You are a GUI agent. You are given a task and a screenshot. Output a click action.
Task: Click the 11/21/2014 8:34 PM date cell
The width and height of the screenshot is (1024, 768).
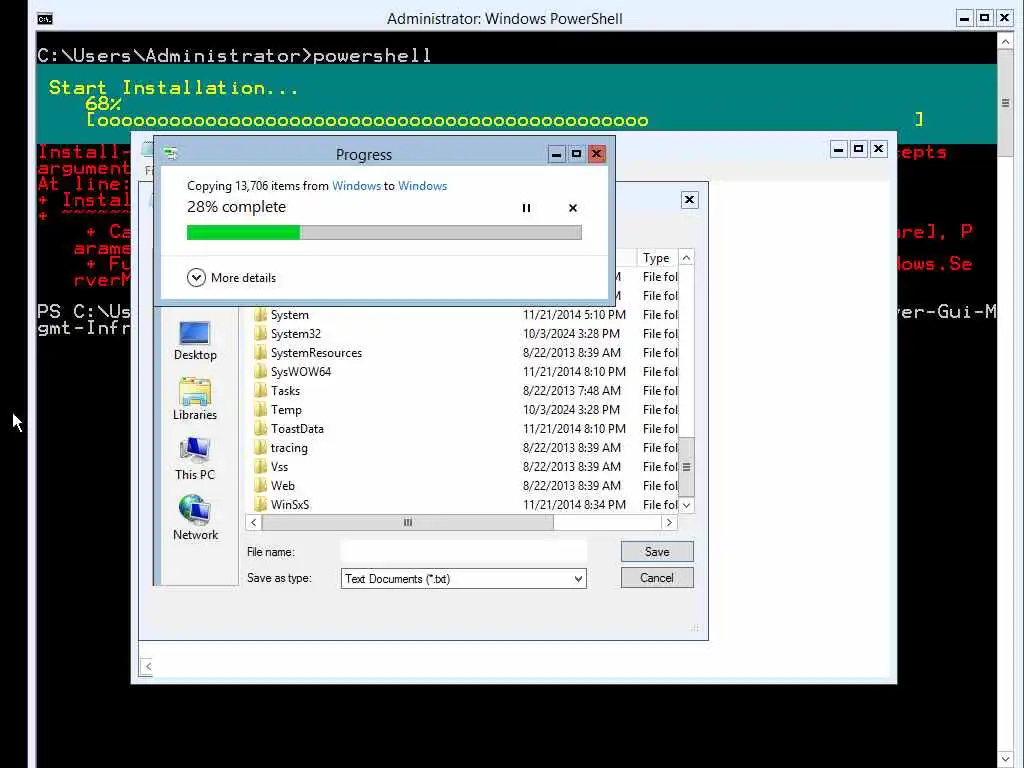(574, 504)
